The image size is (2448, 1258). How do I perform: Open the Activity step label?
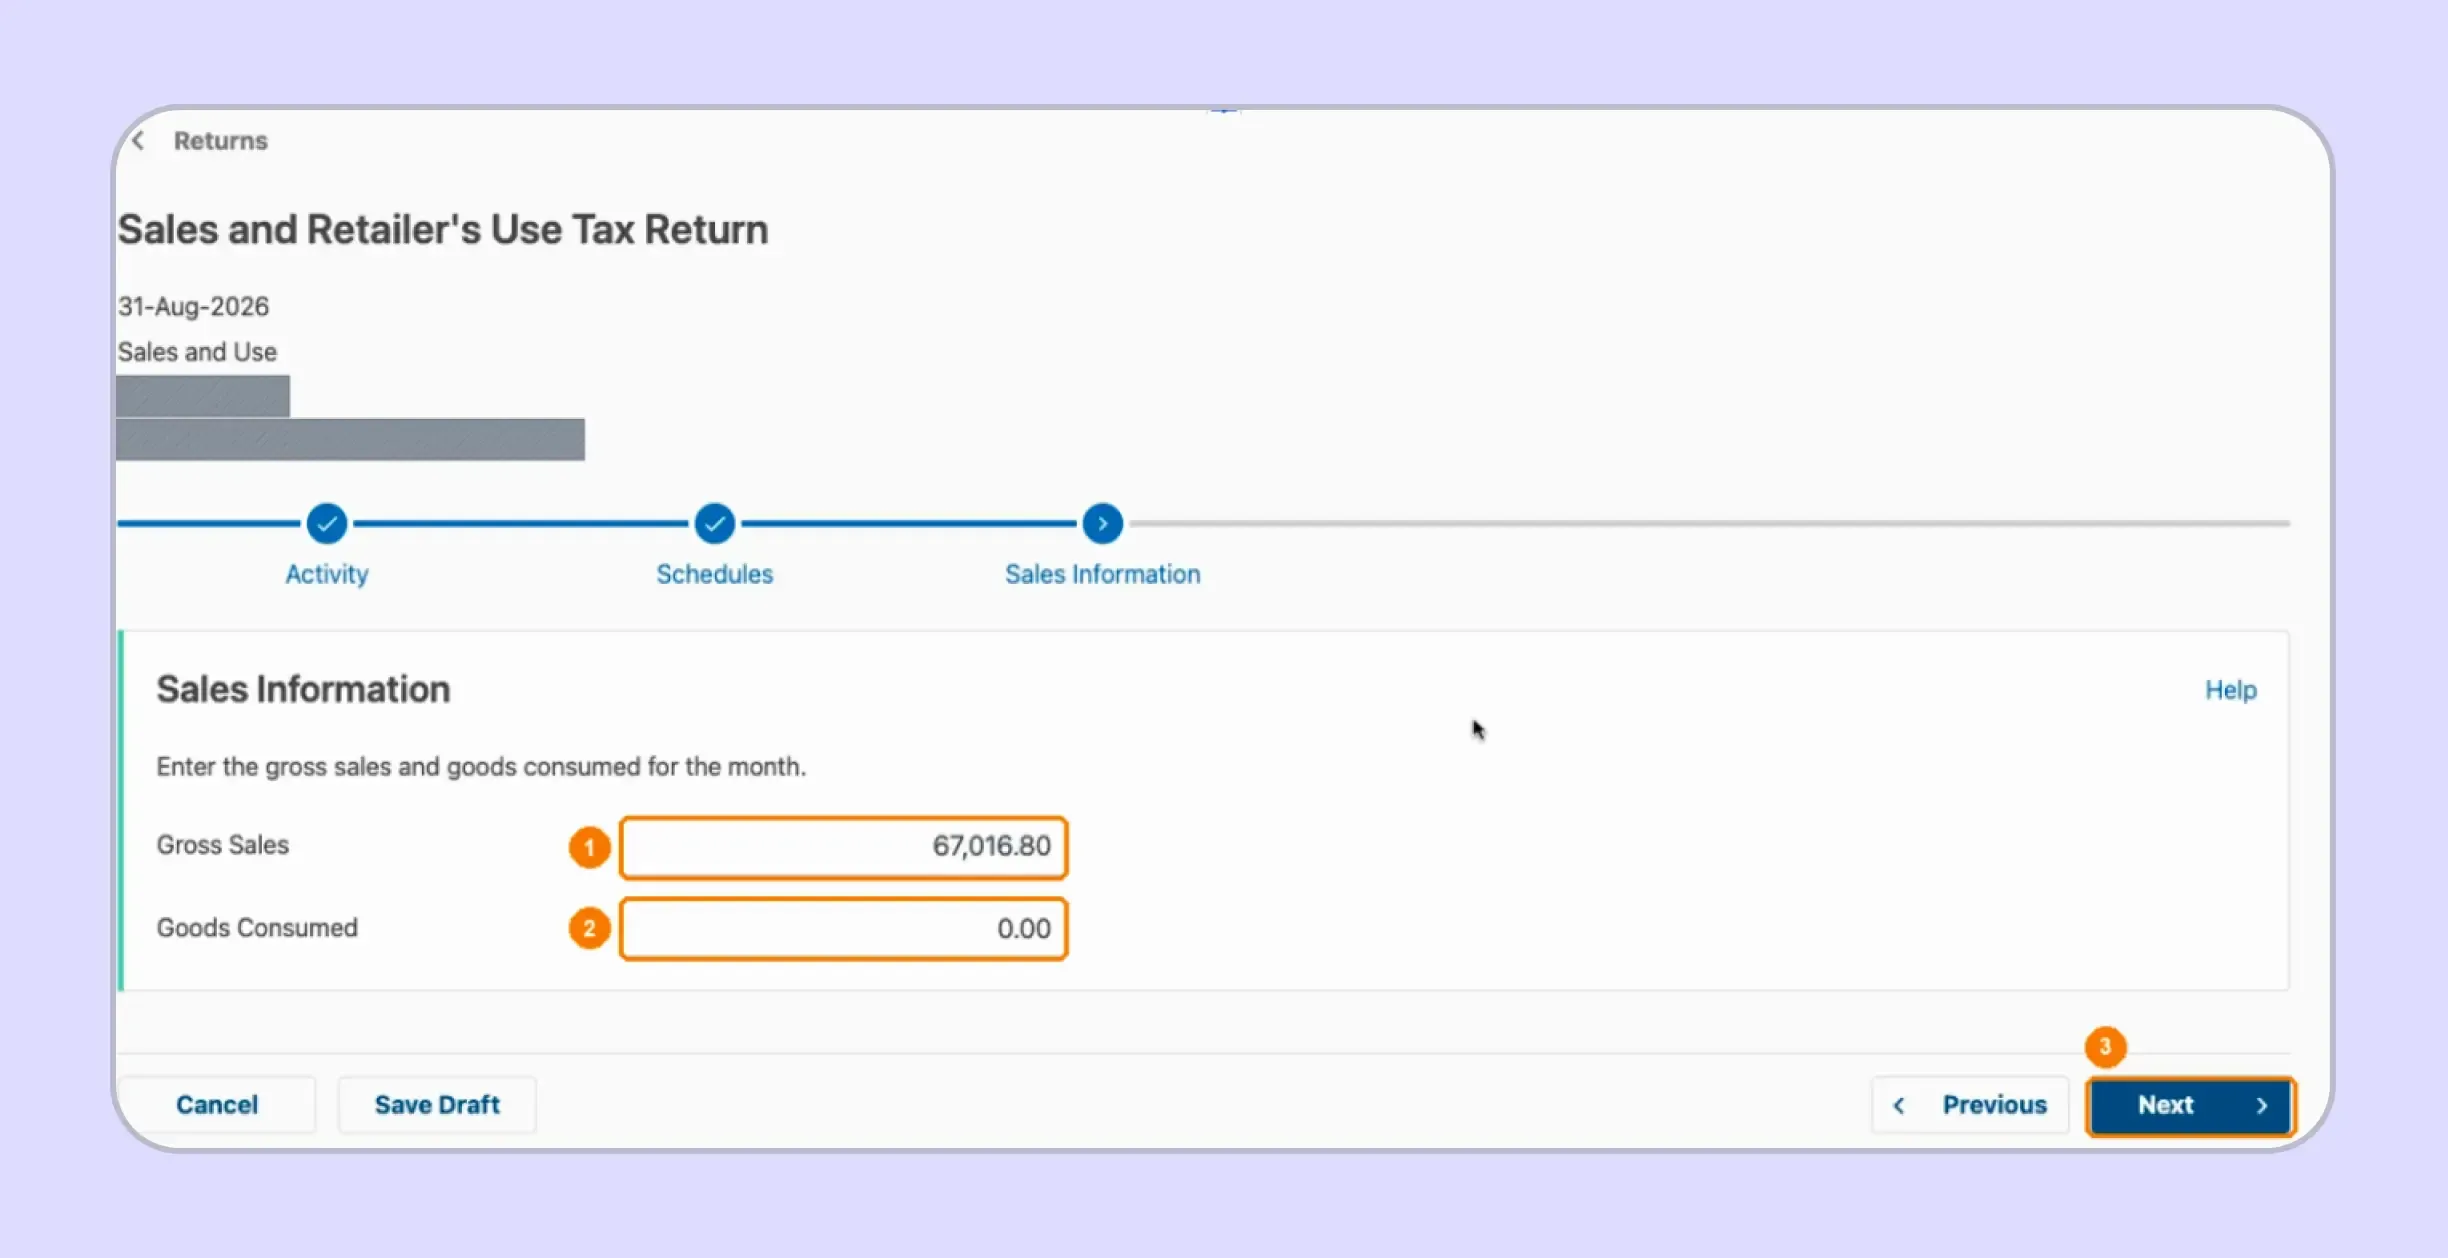[327, 574]
